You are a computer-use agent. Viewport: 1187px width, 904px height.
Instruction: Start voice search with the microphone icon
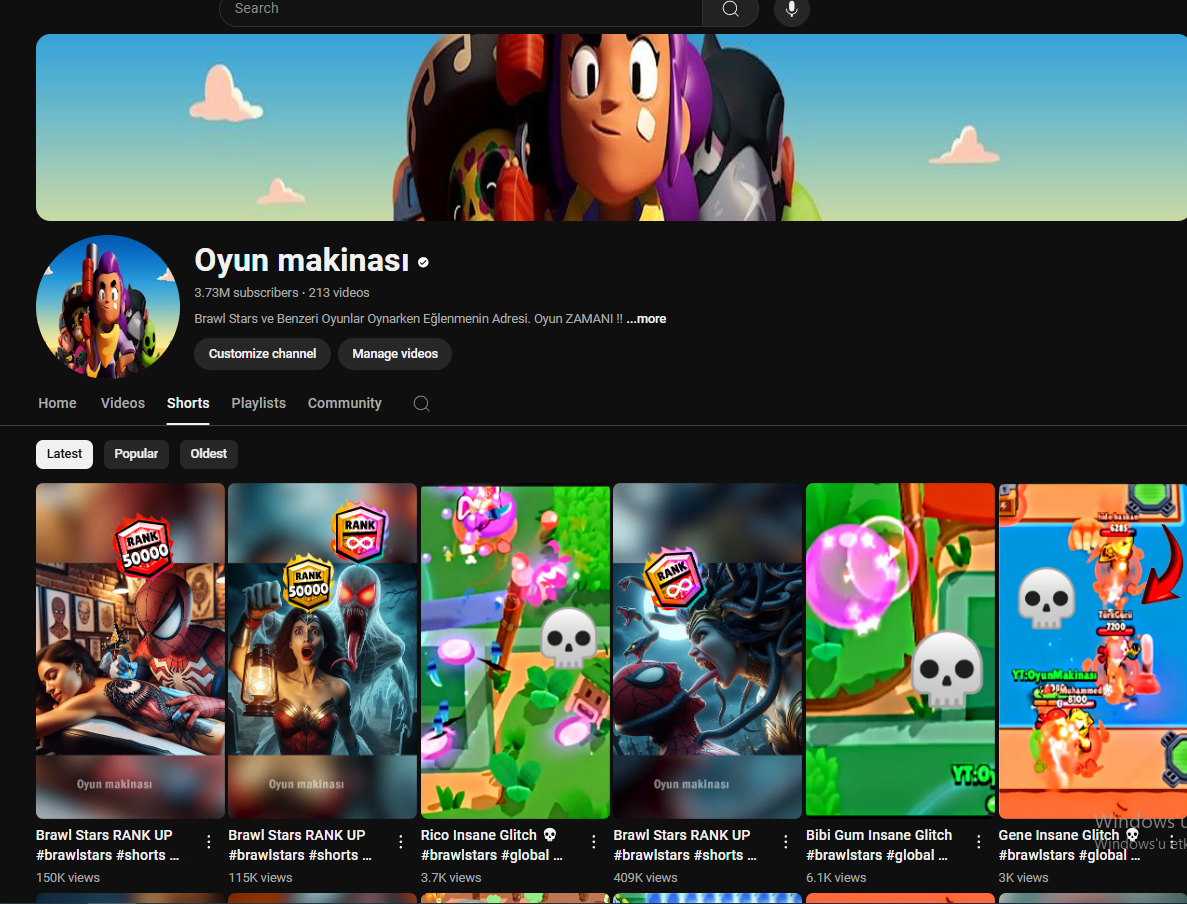click(x=791, y=9)
